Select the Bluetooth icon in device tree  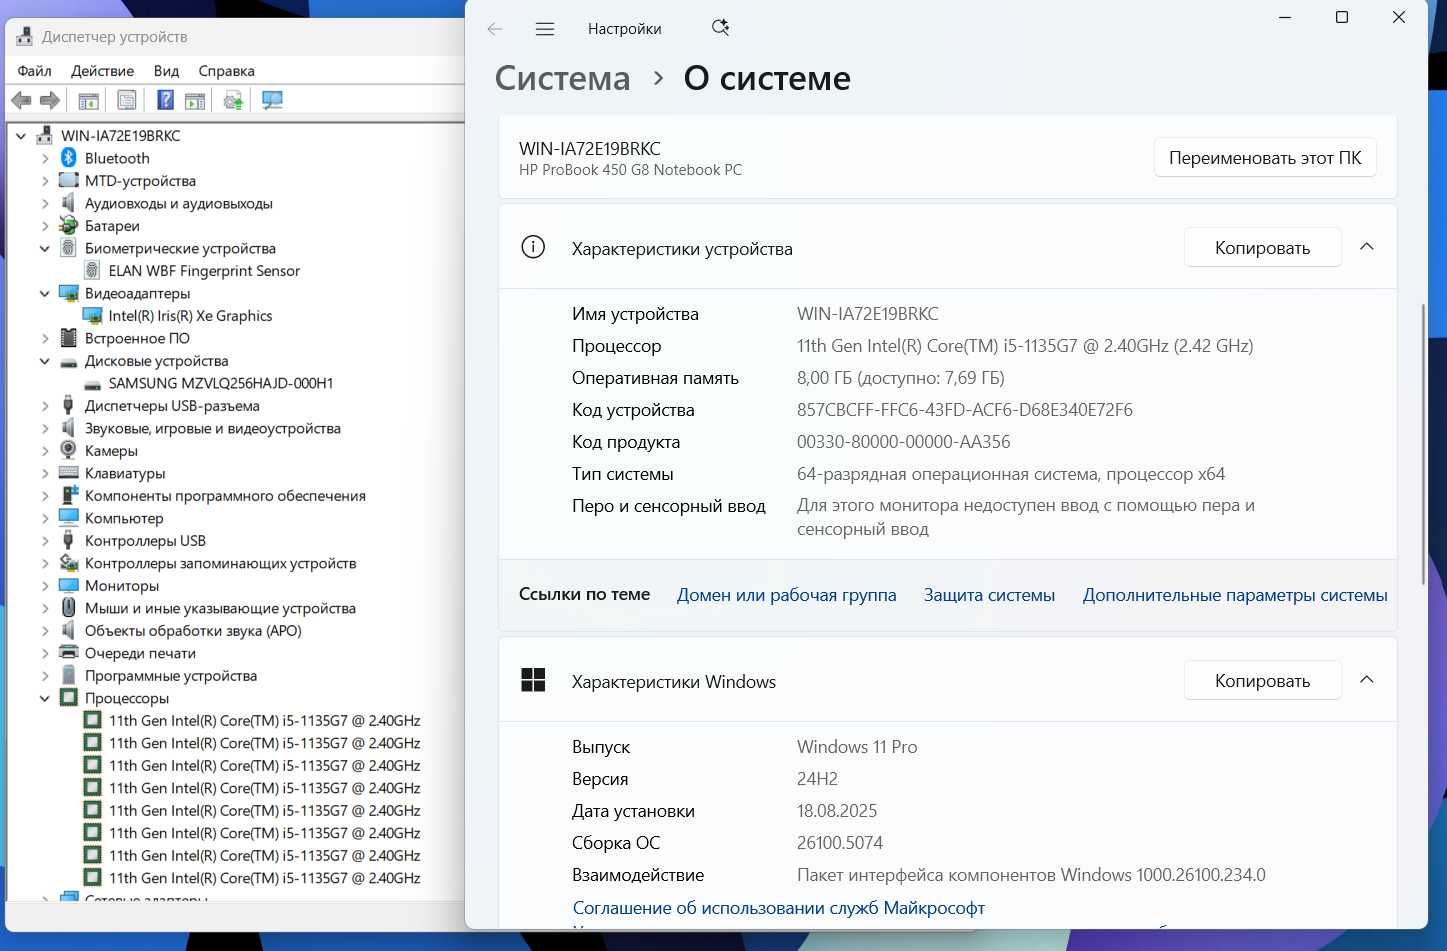pos(69,158)
